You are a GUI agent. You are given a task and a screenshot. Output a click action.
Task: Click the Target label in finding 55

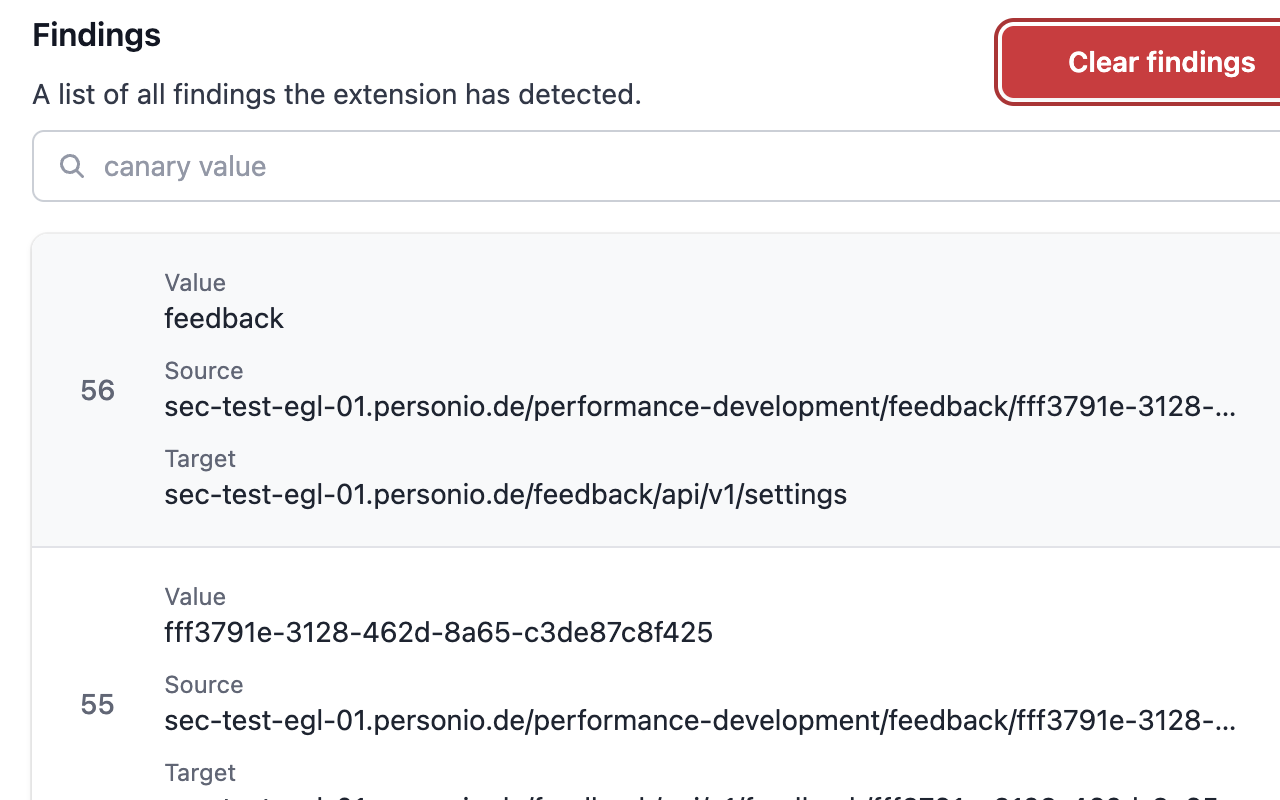tap(200, 773)
